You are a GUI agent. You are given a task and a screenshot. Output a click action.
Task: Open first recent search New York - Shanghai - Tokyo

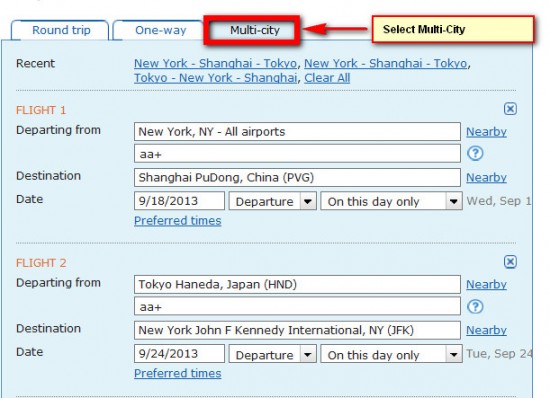coord(215,63)
